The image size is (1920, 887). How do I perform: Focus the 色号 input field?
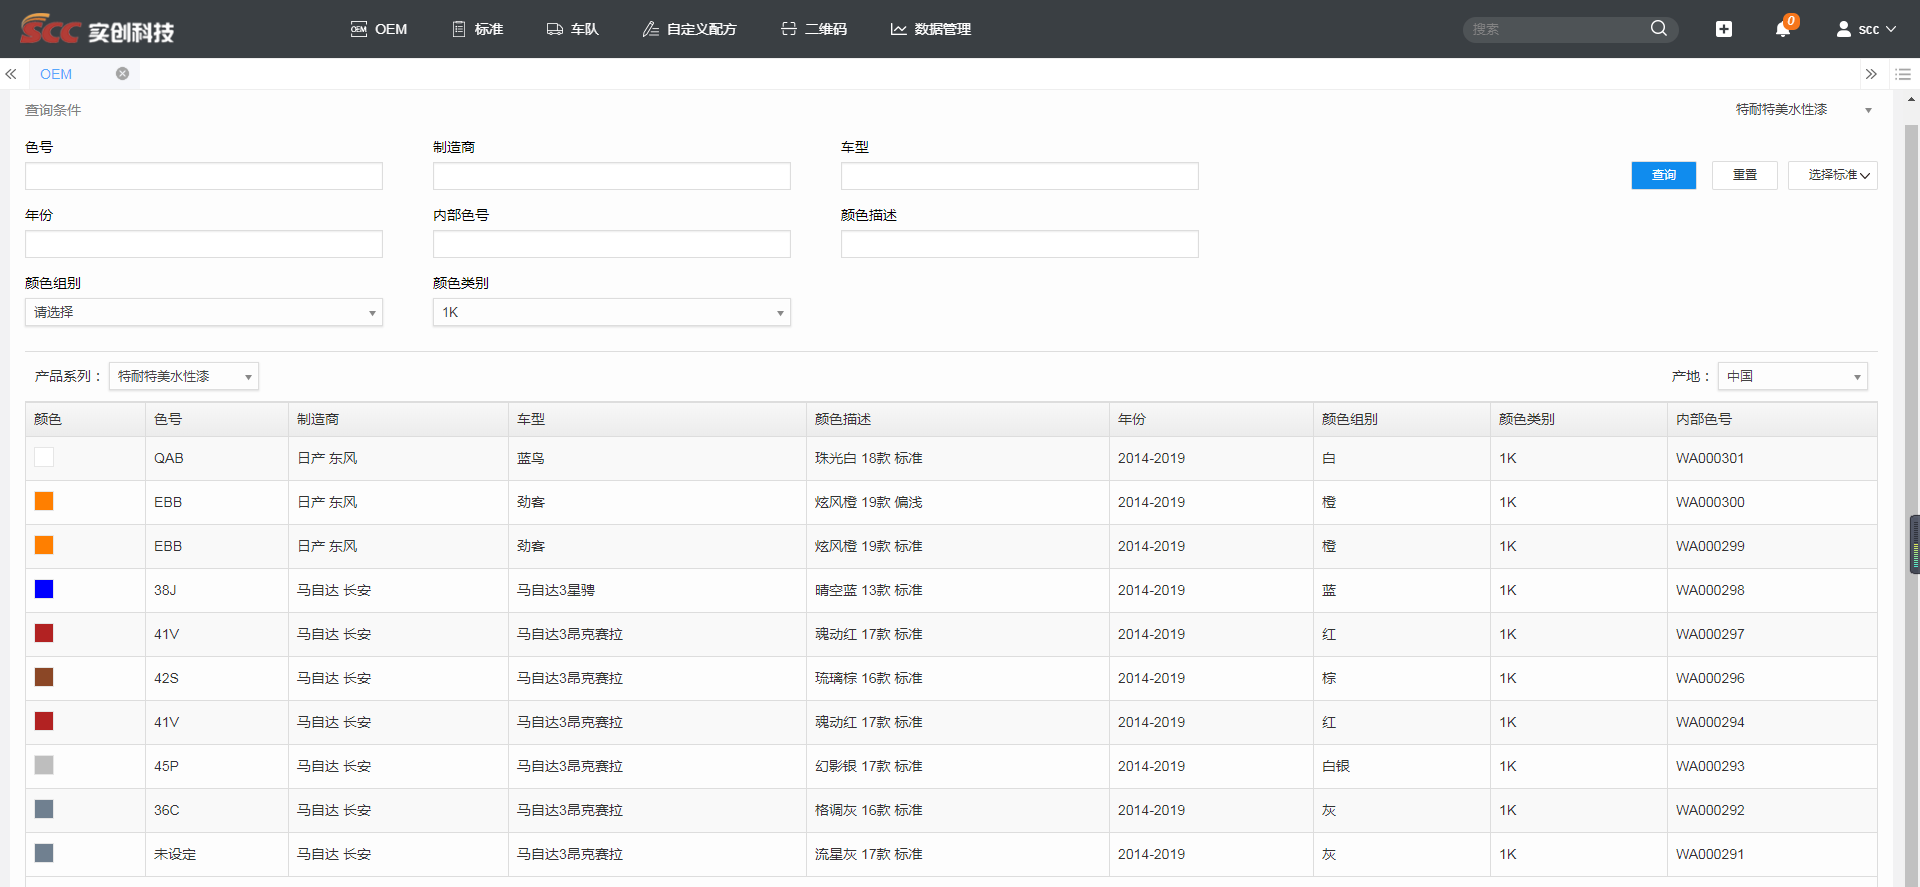(x=204, y=176)
